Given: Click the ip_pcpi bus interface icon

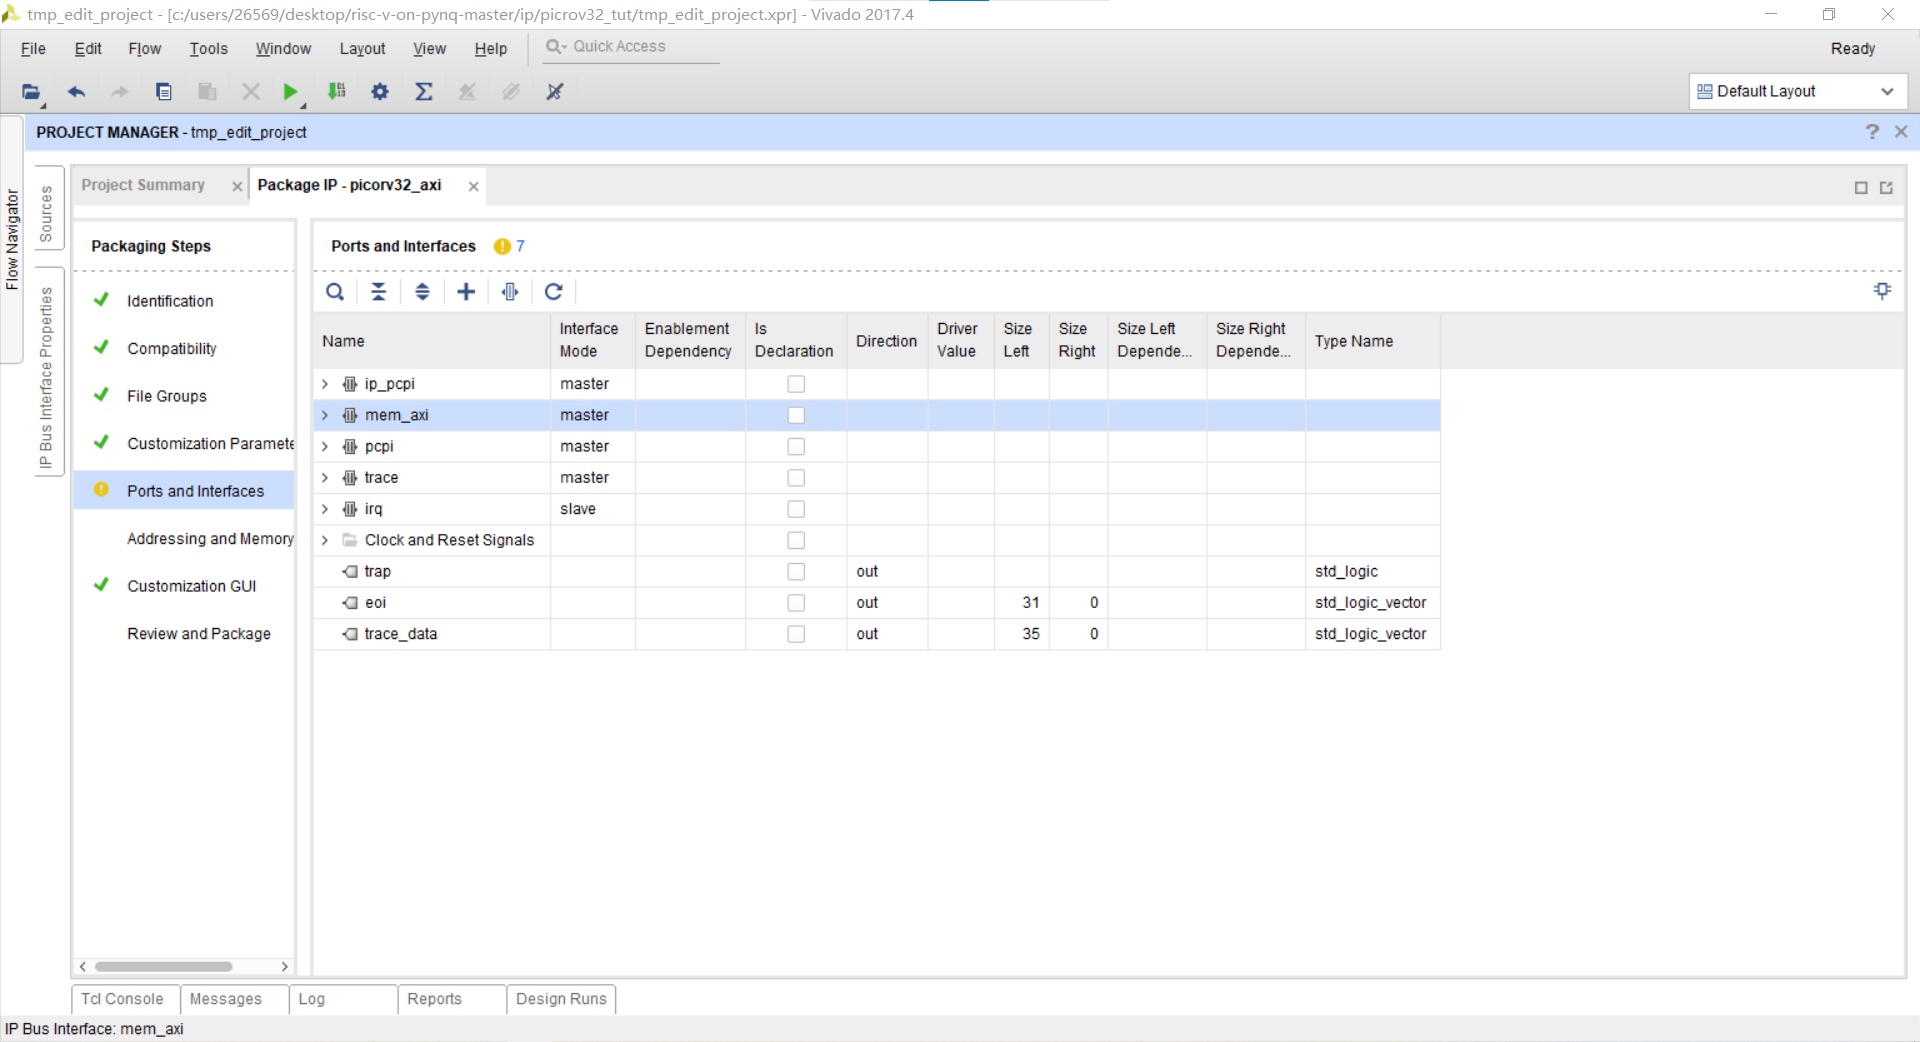Looking at the screenshot, I should point(350,384).
